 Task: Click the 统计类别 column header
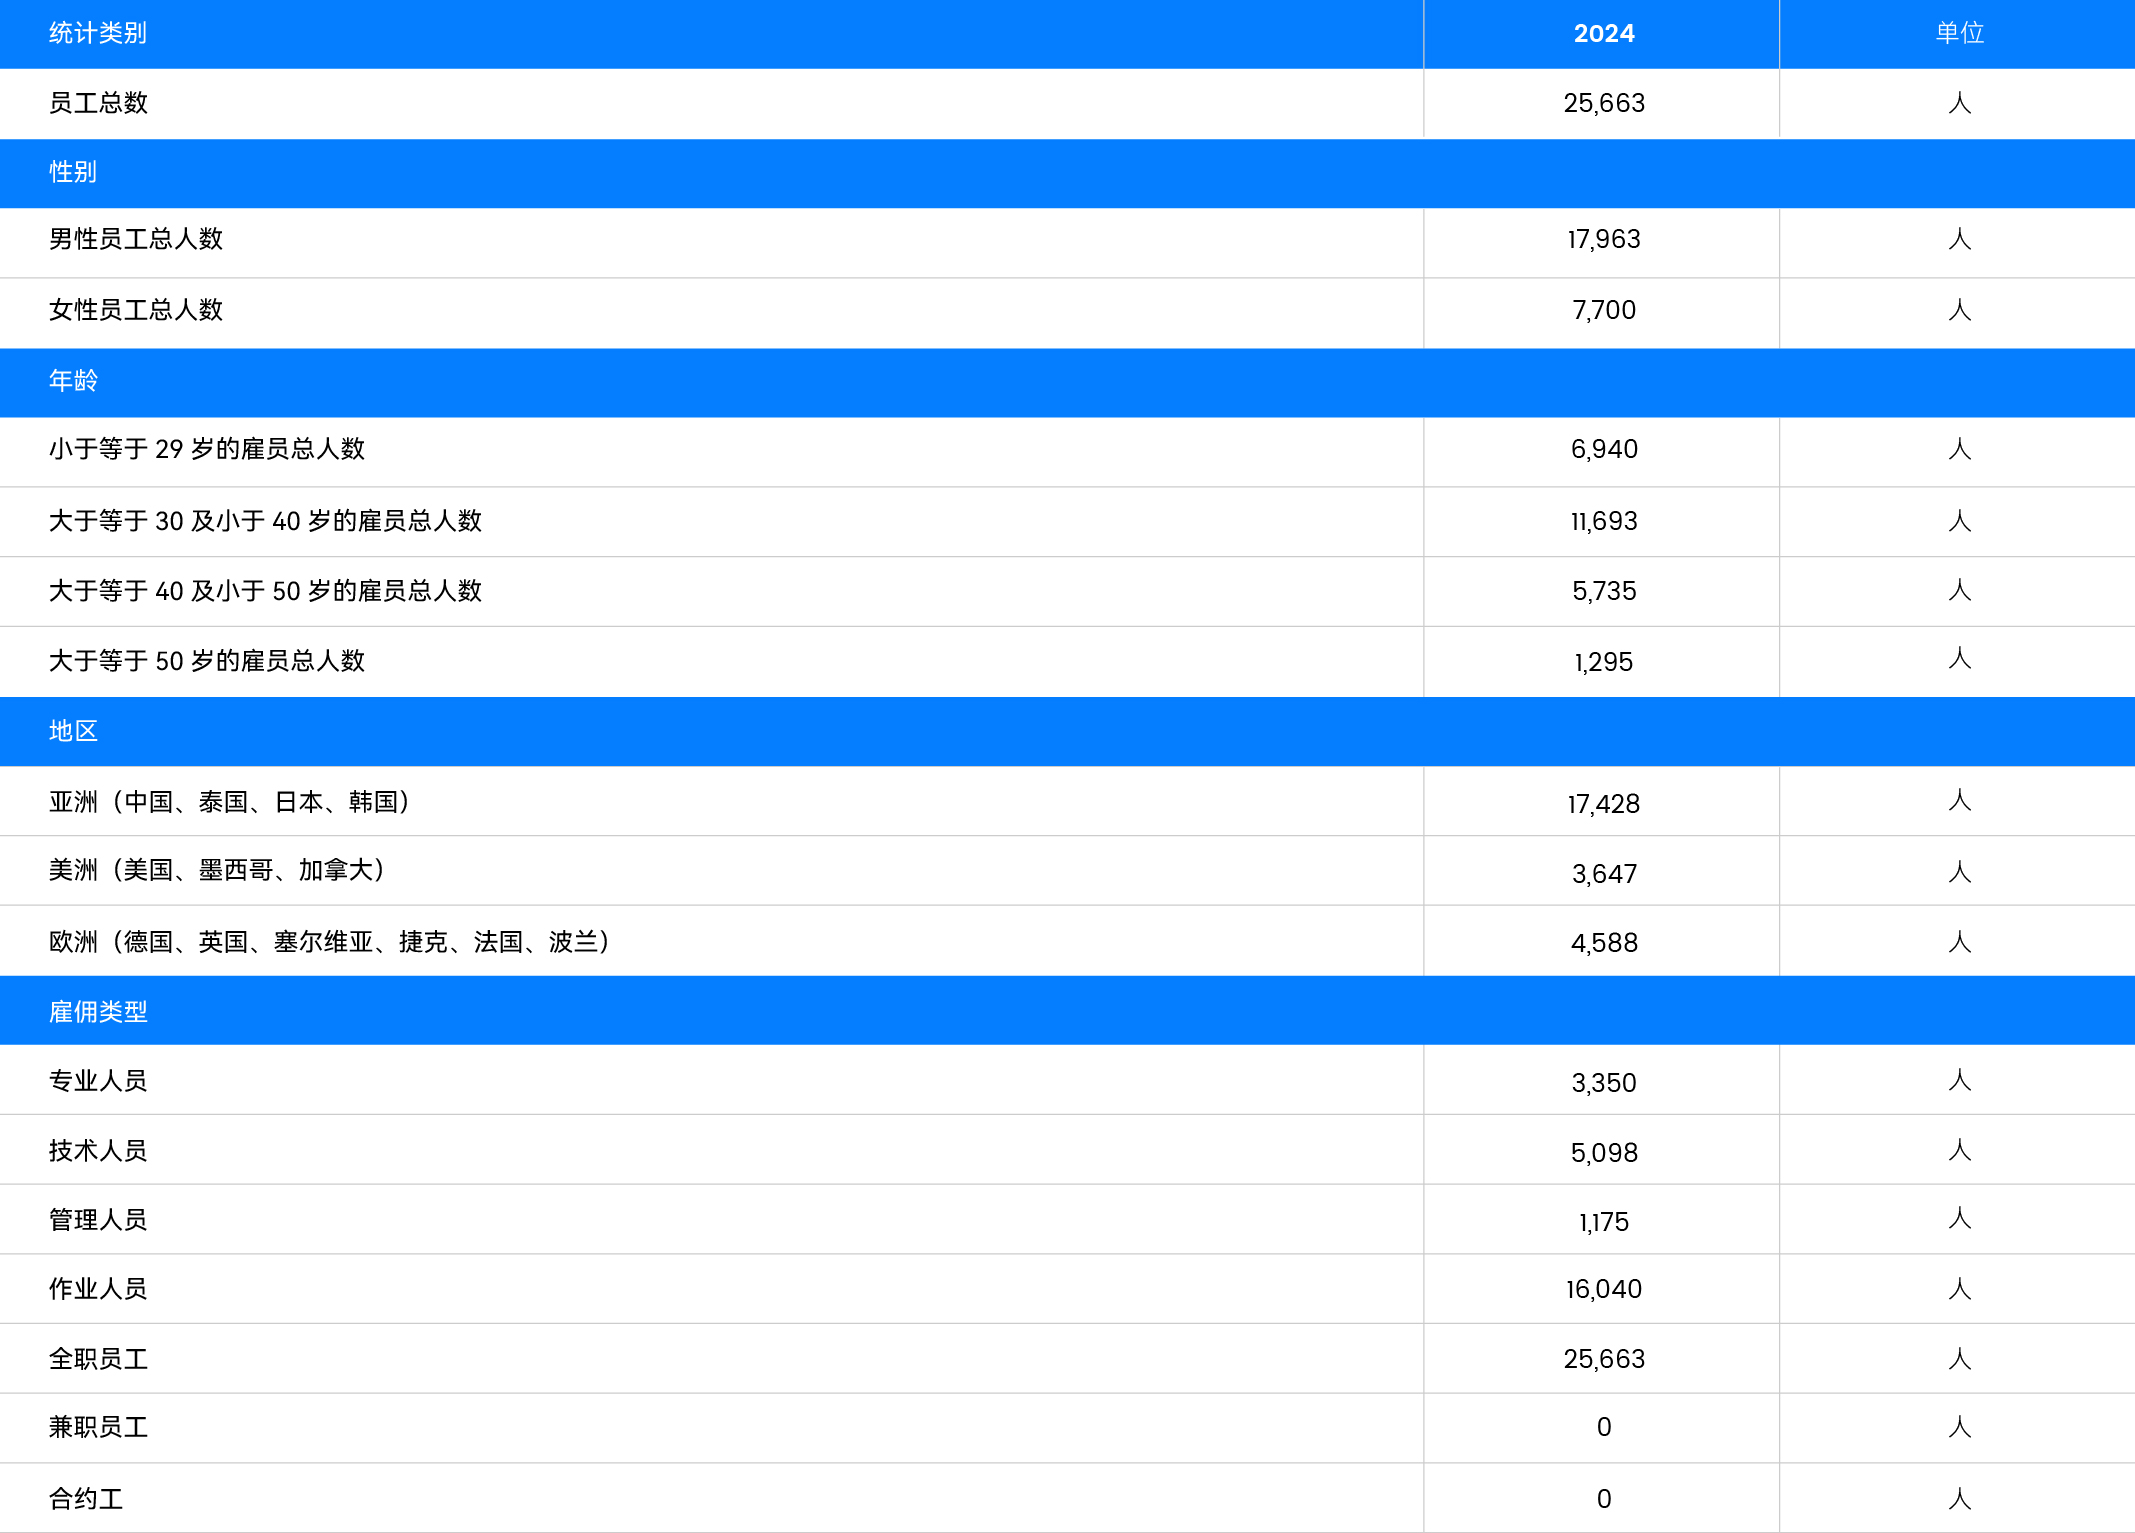(x=98, y=34)
